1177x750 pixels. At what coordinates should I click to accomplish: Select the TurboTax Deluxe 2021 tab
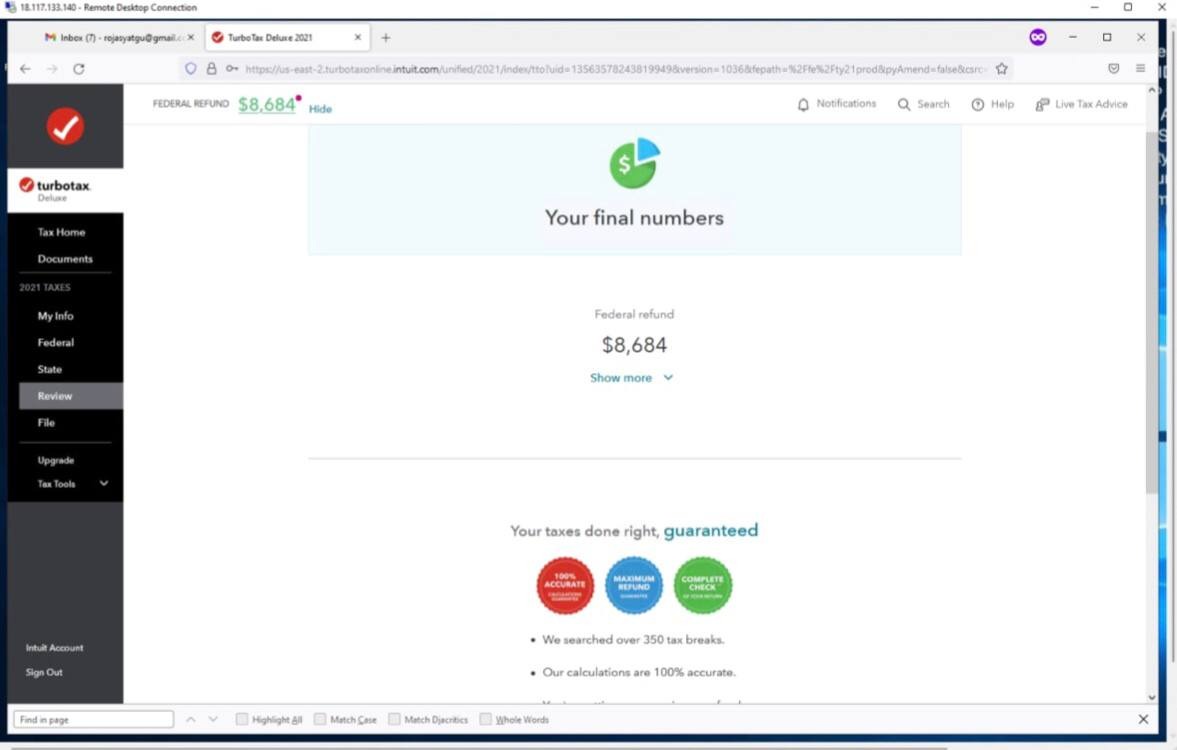(x=287, y=38)
